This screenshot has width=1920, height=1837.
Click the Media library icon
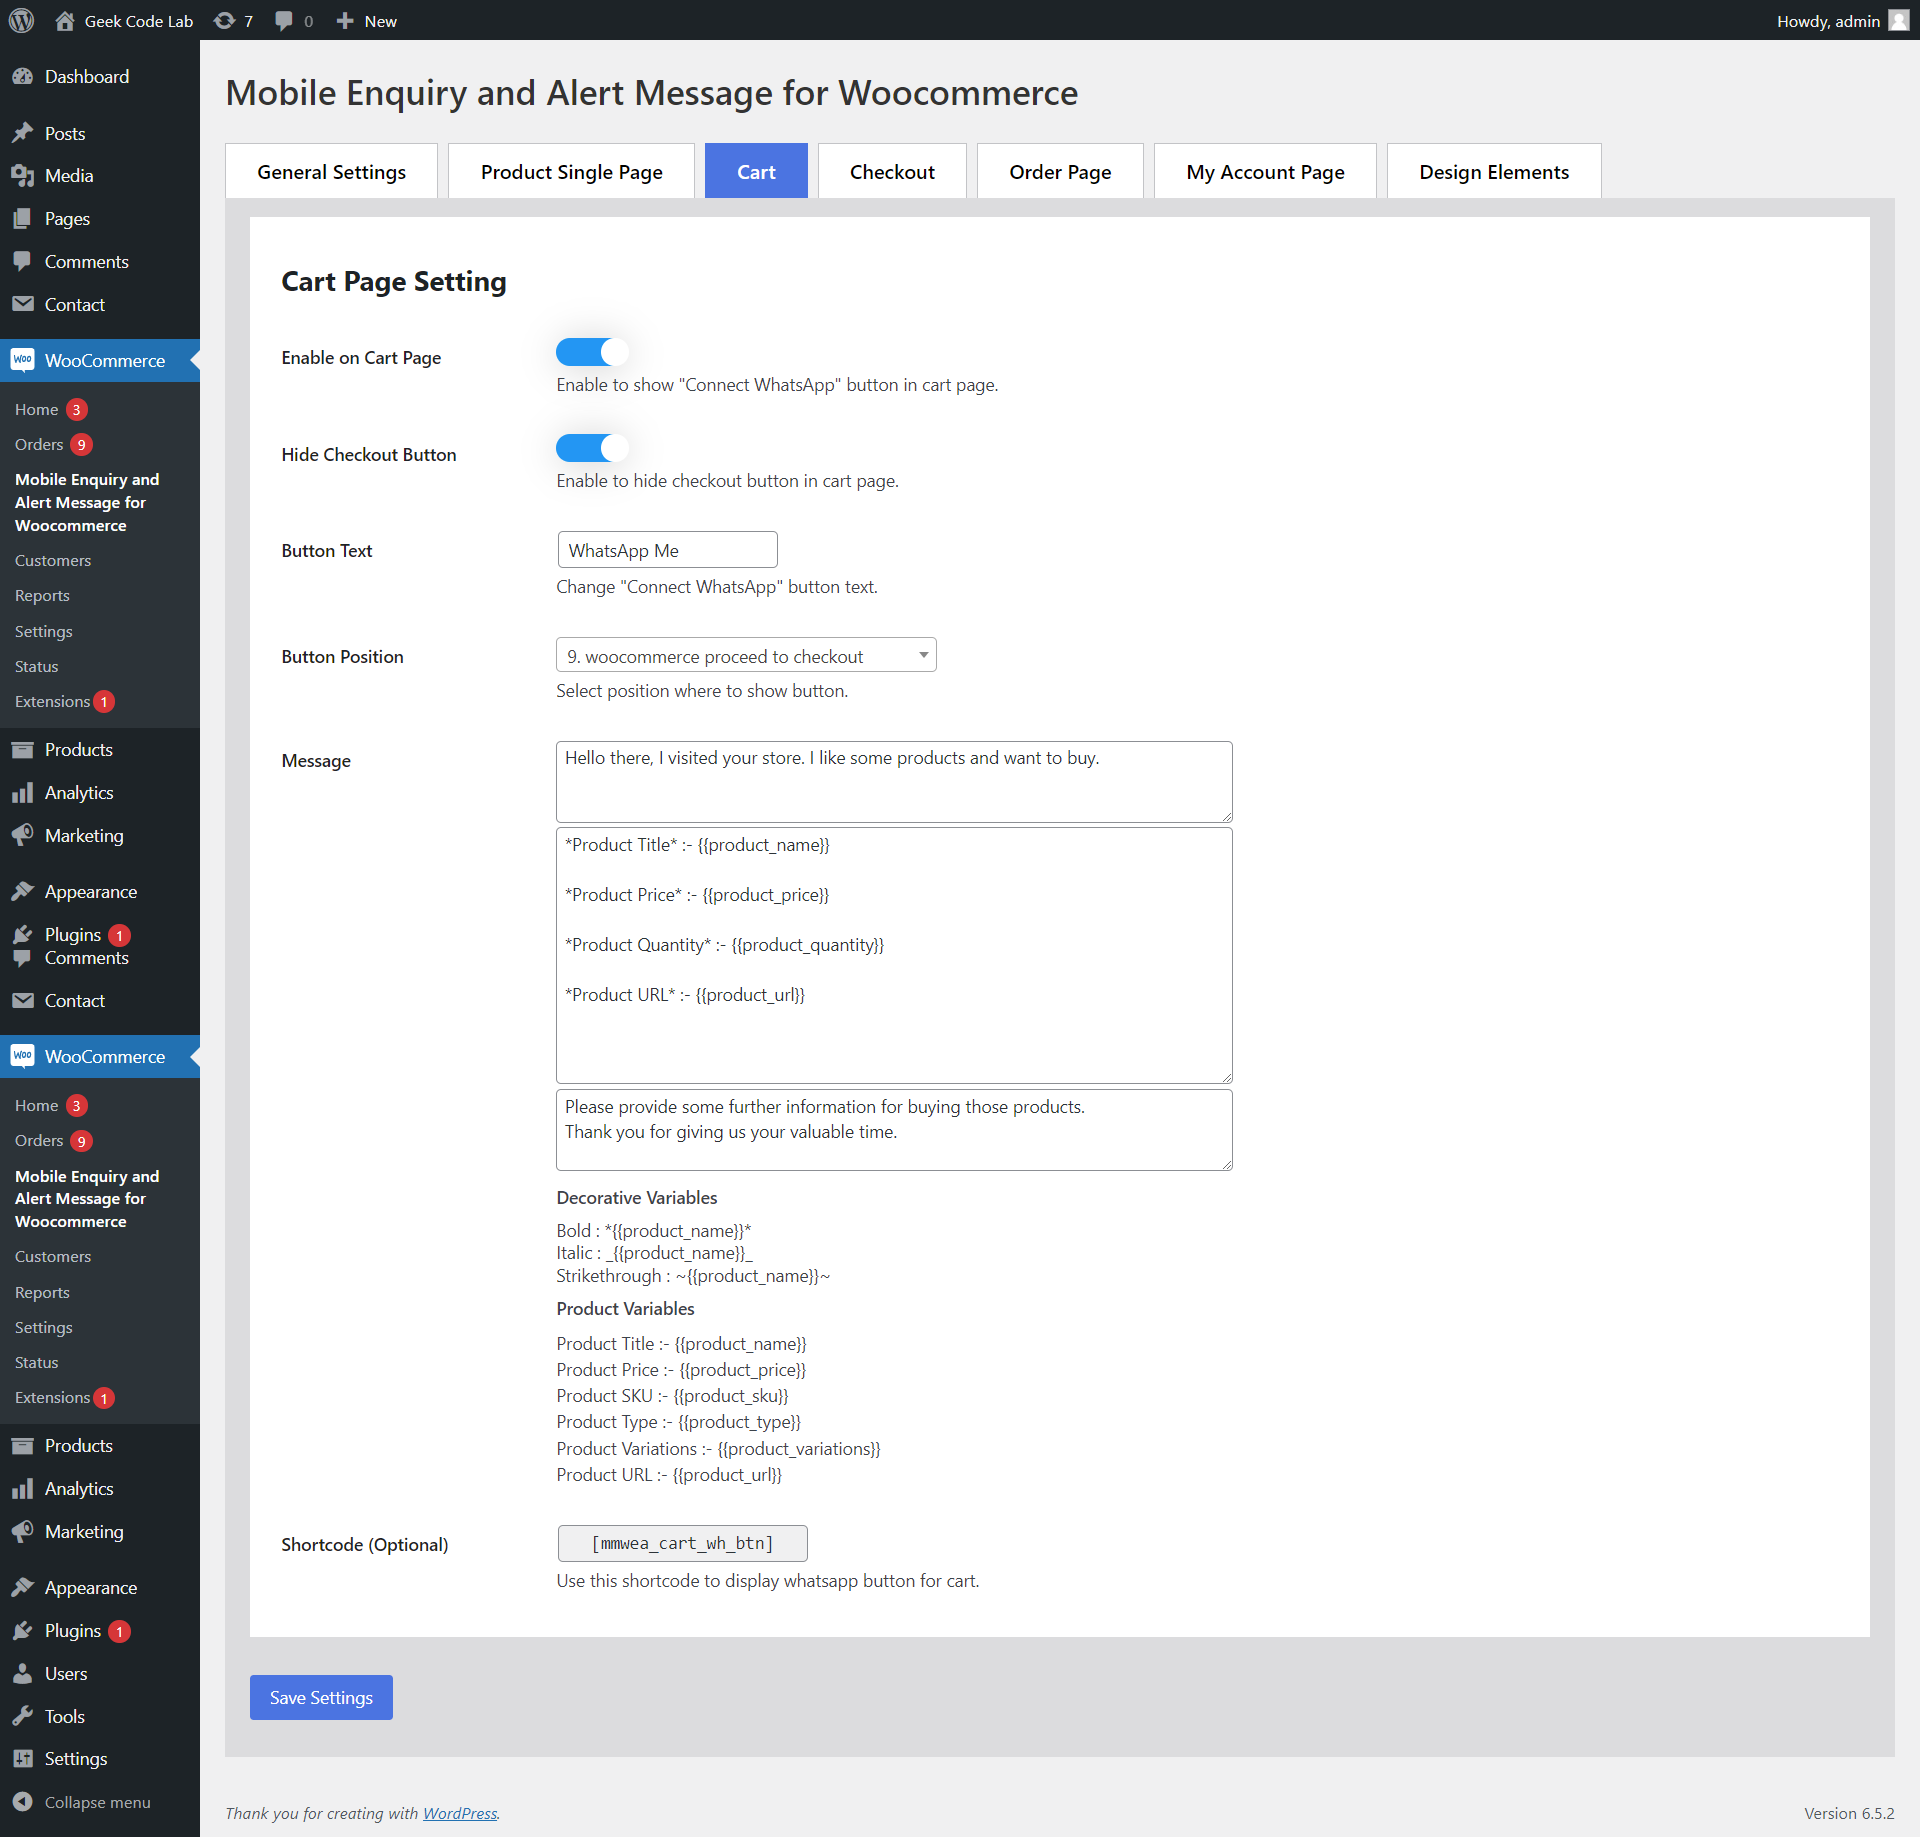[23, 176]
